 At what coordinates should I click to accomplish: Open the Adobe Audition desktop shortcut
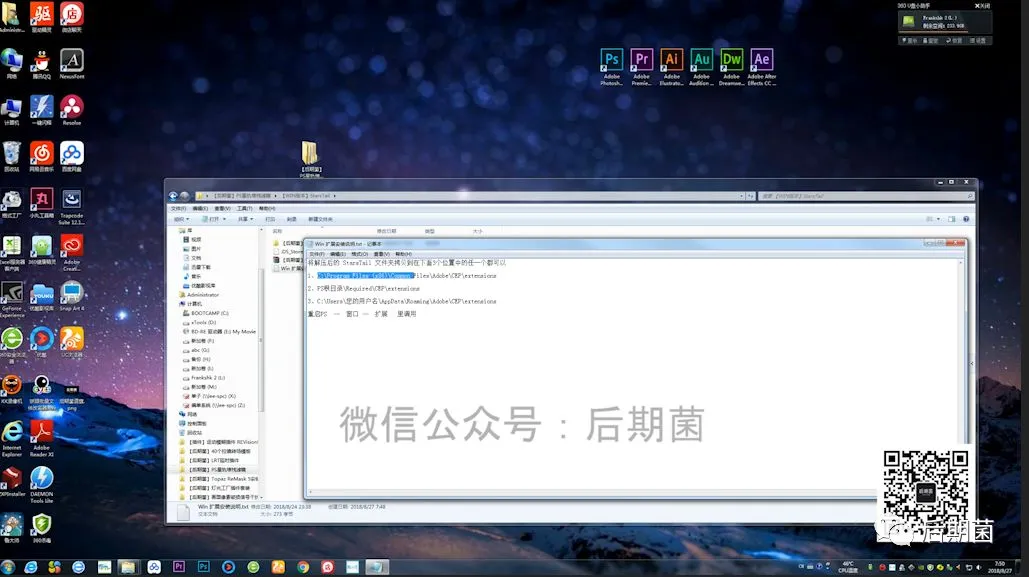pos(702,67)
